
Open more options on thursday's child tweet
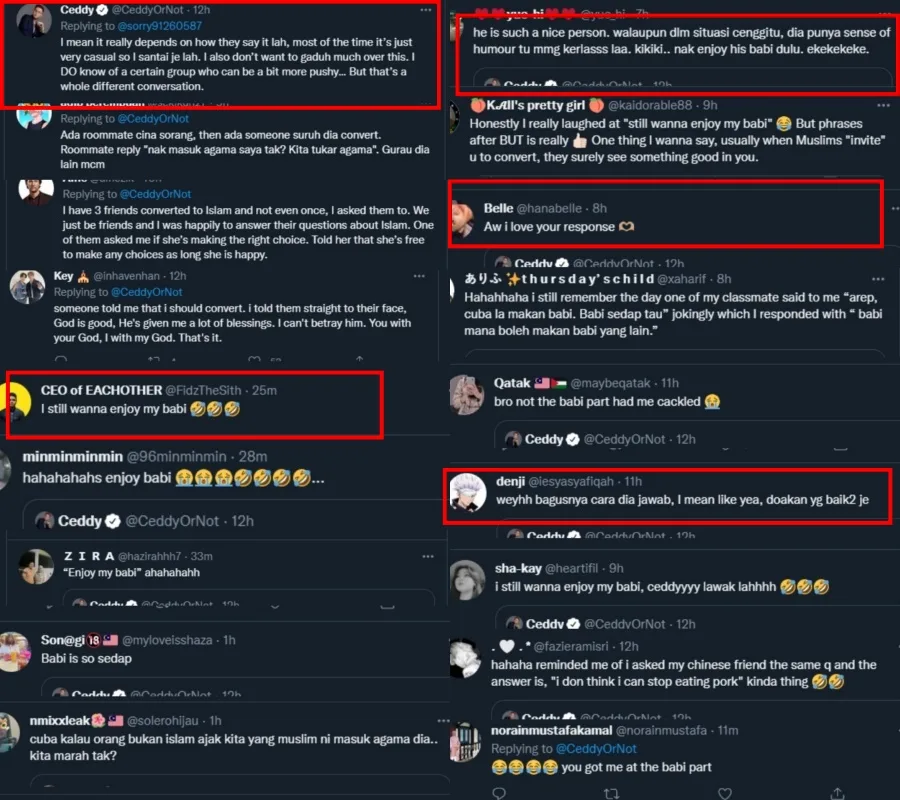[x=878, y=279]
